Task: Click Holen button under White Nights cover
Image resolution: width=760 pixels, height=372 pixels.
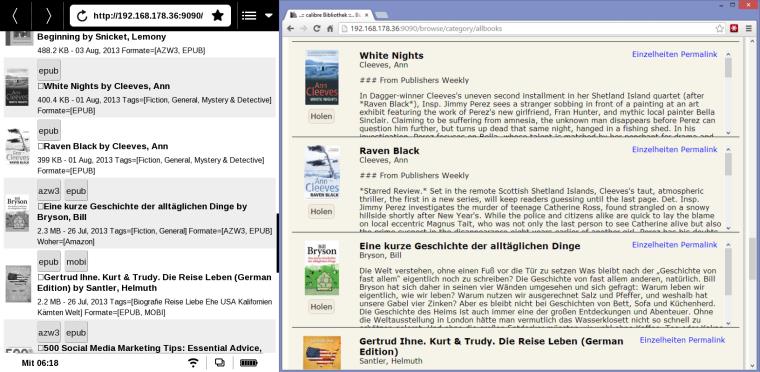Action: pos(321,116)
